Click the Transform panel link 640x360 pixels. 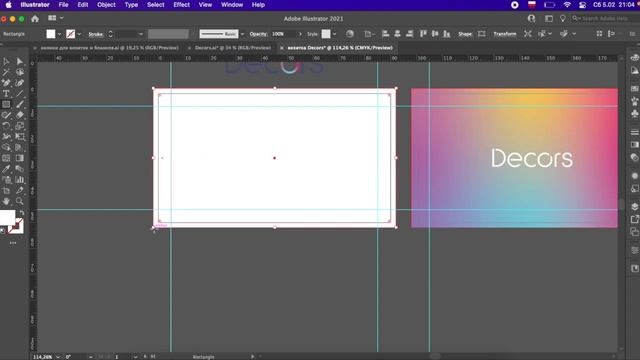tap(505, 34)
